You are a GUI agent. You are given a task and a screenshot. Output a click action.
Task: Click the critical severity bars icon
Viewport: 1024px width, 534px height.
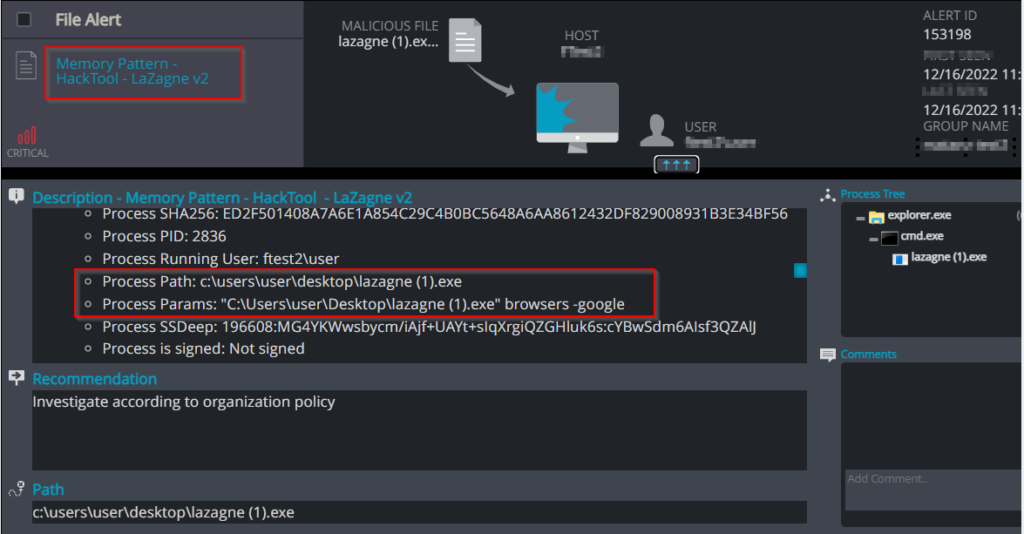27,135
